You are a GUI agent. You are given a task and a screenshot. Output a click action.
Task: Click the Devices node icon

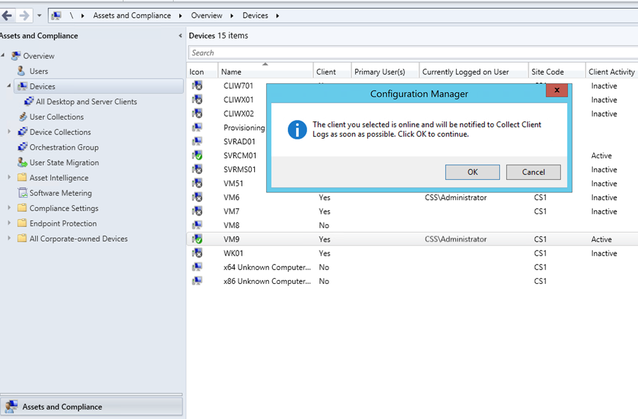pos(22,86)
